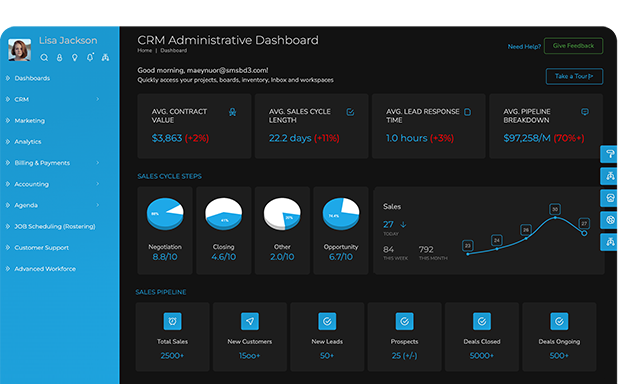
Task: Click the alarm clock icon above Total Sales
Action: (172, 321)
